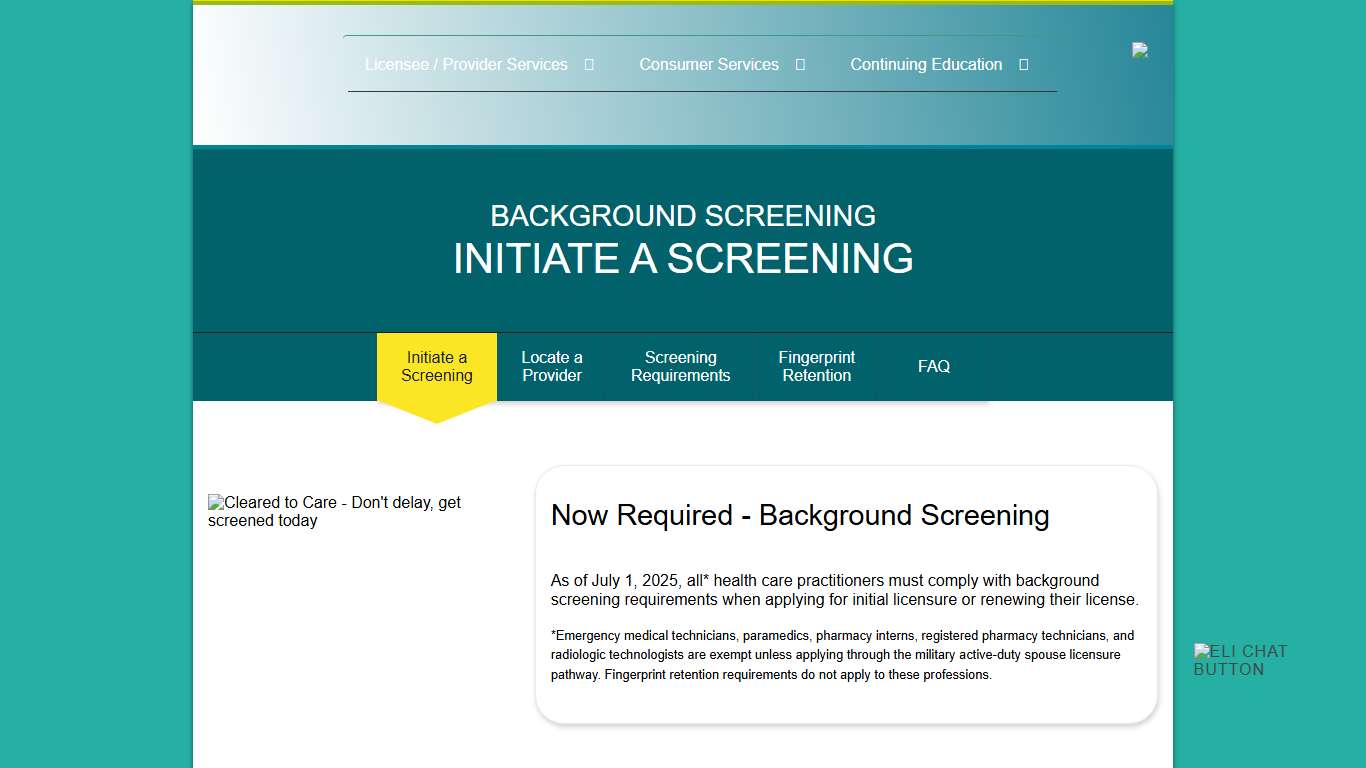Switch to the Locate a Provider tab
Image resolution: width=1366 pixels, height=768 pixels.
(x=551, y=366)
